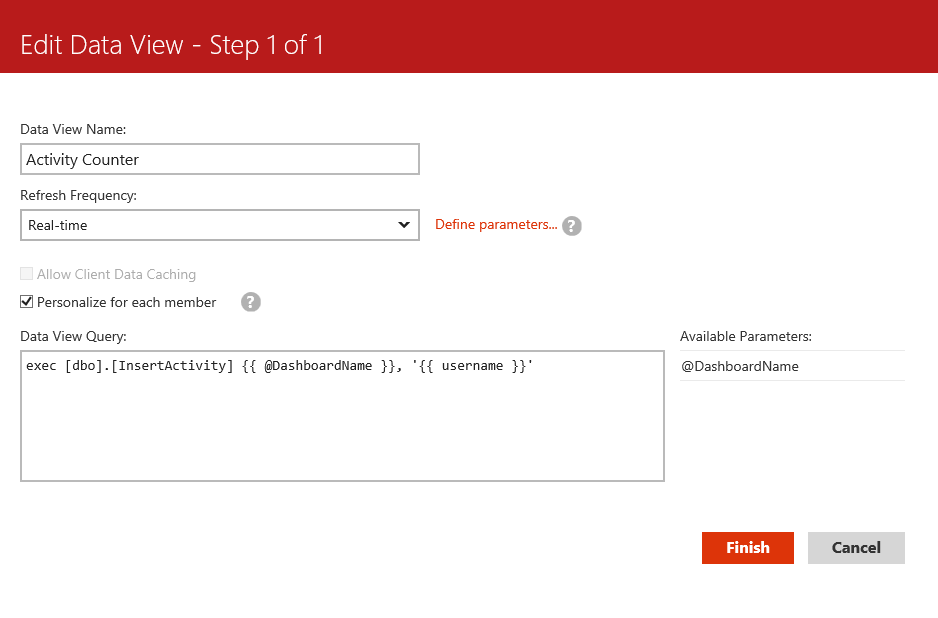
Task: Cancel editing the data view
Action: 856,548
